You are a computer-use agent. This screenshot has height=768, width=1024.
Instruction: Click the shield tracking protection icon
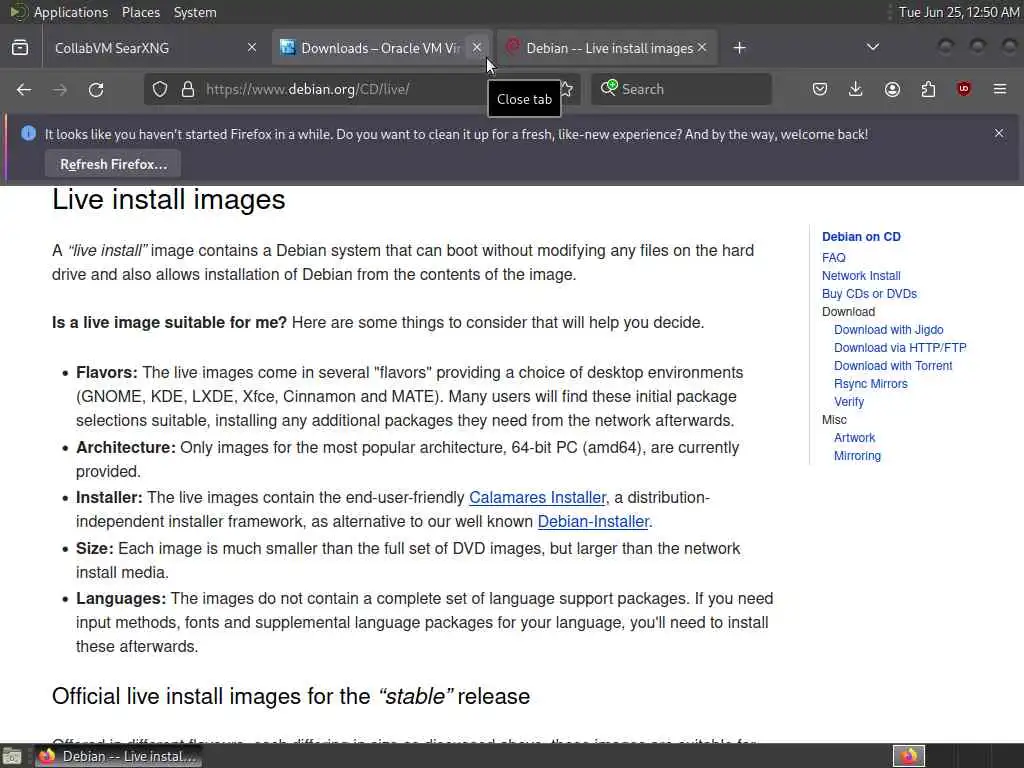pos(160,89)
